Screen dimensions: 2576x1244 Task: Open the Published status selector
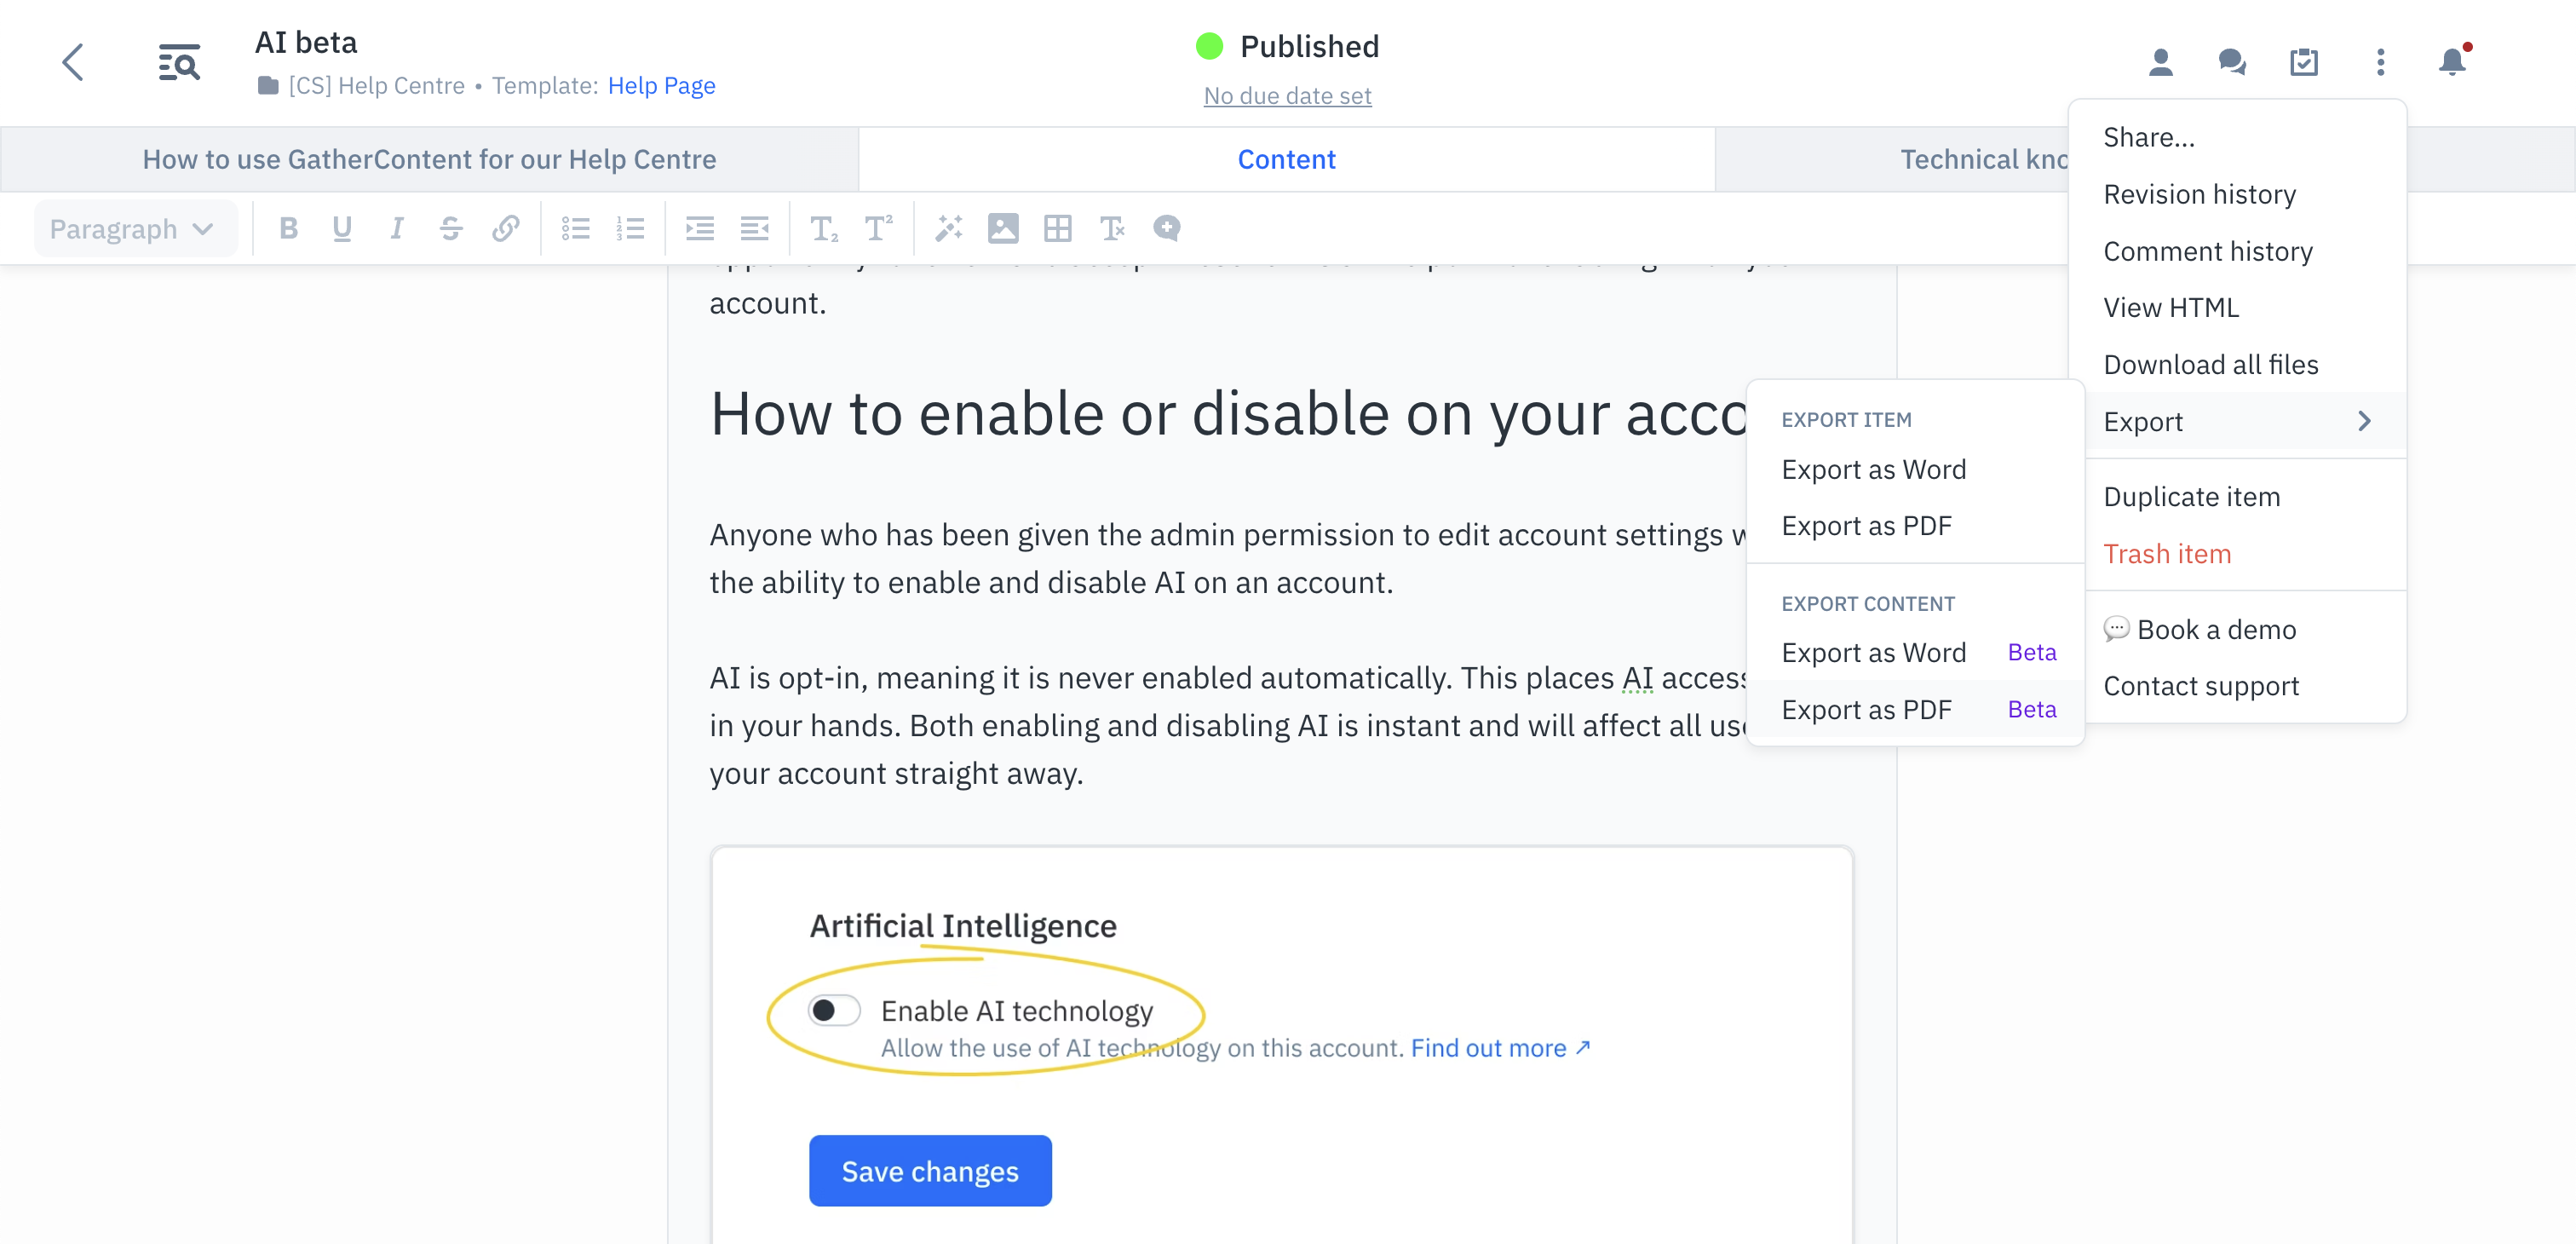[x=1287, y=46]
